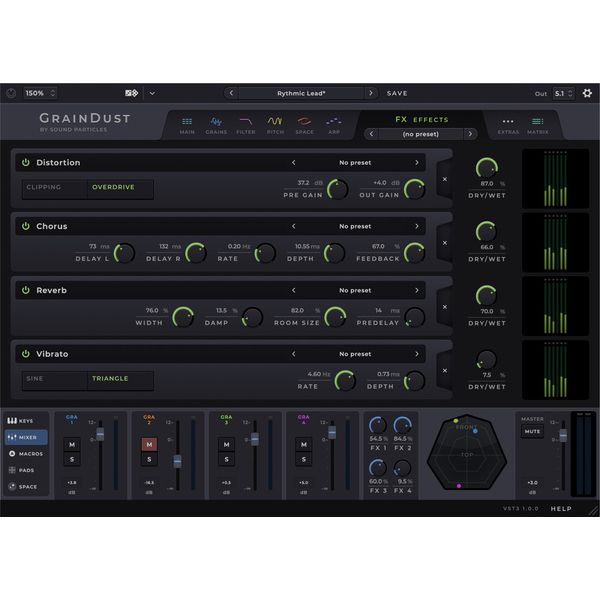The height and width of the screenshot is (600, 600).
Task: Click the FX 4 send knob
Action: click(403, 468)
